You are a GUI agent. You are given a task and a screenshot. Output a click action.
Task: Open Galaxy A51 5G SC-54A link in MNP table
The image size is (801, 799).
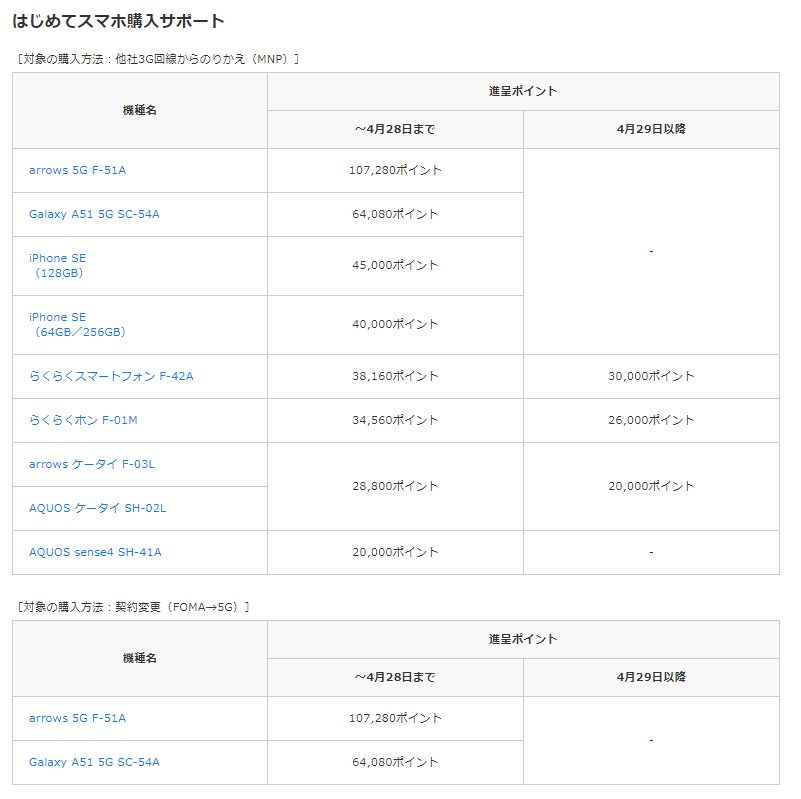(94, 214)
